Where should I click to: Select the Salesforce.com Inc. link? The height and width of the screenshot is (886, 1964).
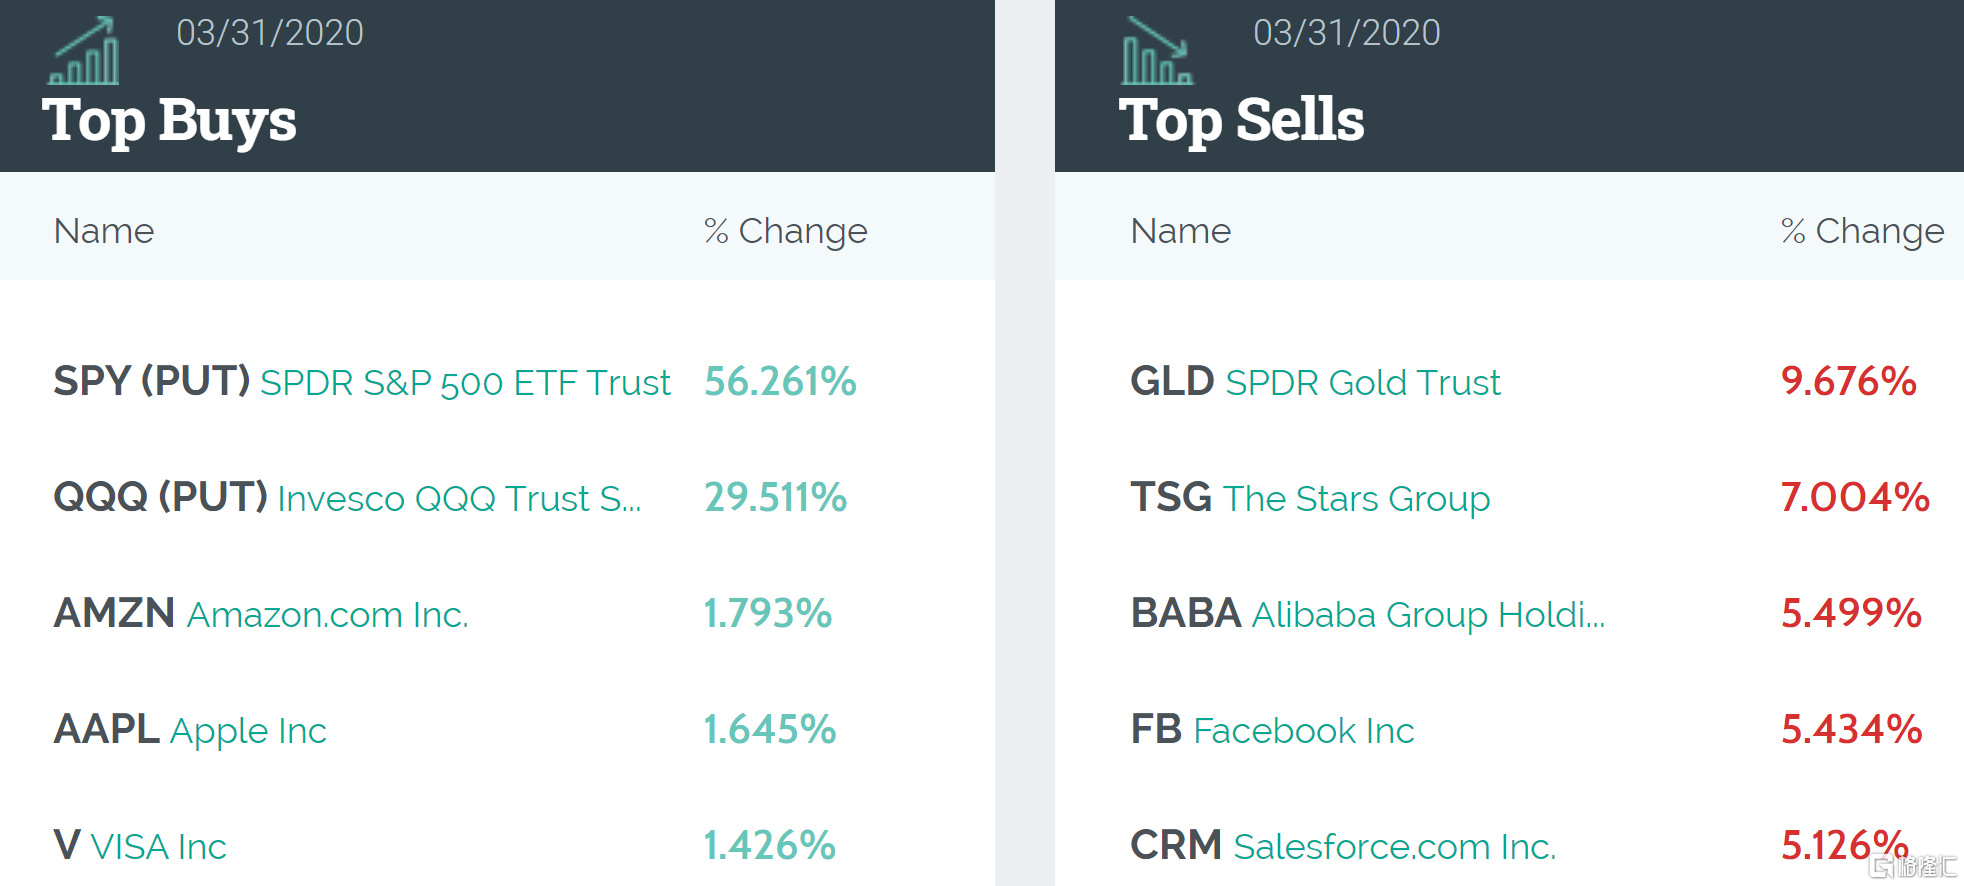point(1395,847)
